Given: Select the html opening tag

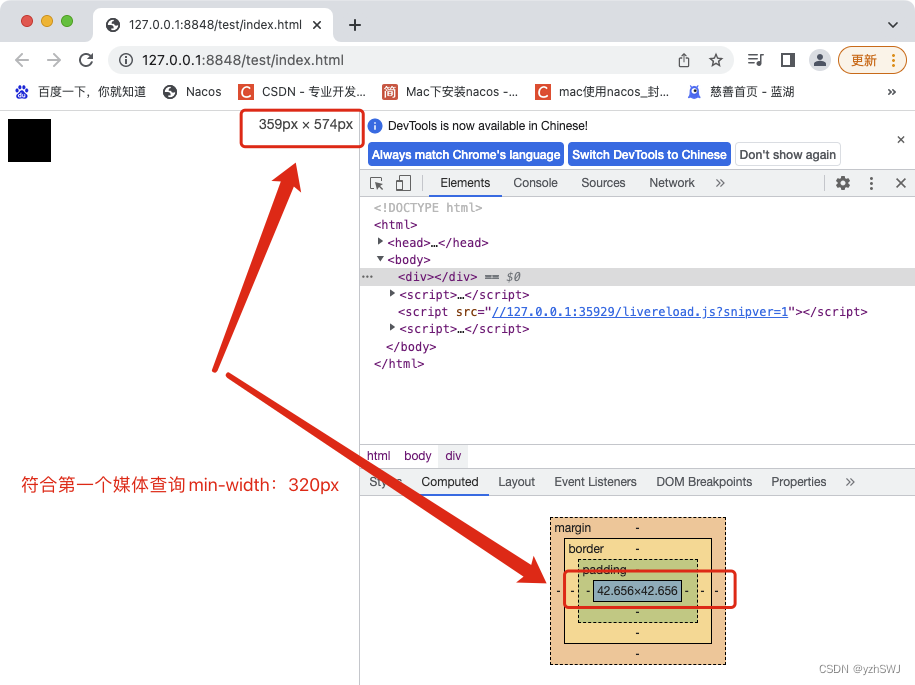Looking at the screenshot, I should 396,225.
